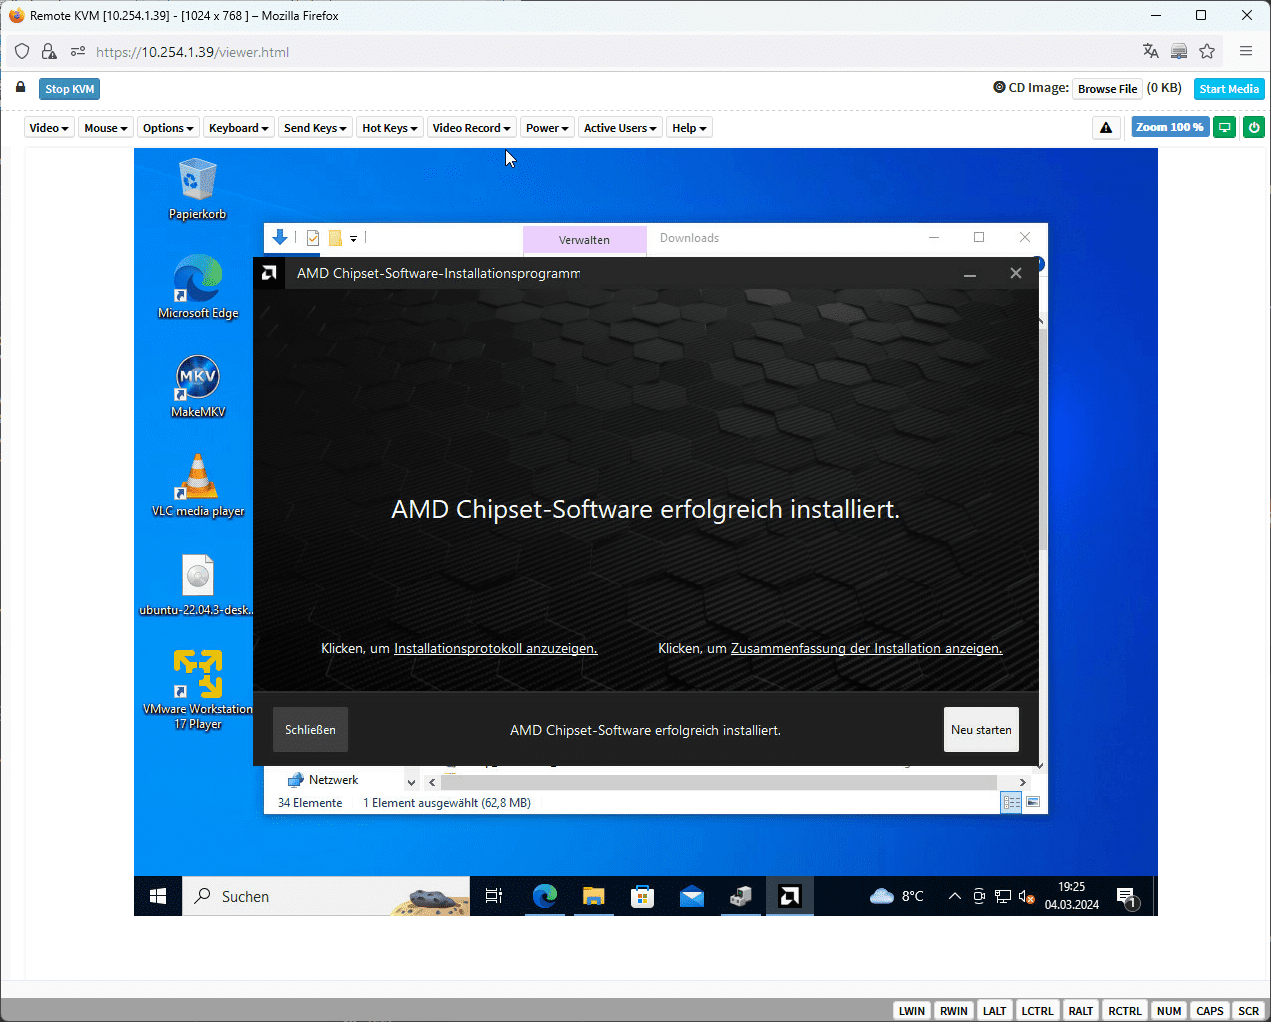Click the KVM warning triangle icon

(x=1106, y=127)
